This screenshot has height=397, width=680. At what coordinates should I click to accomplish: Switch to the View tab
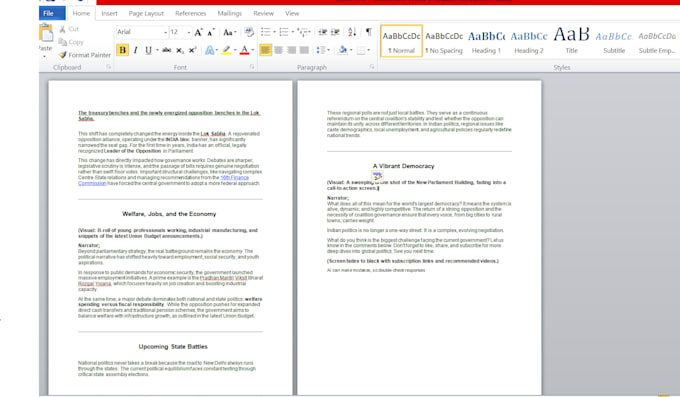coord(292,13)
